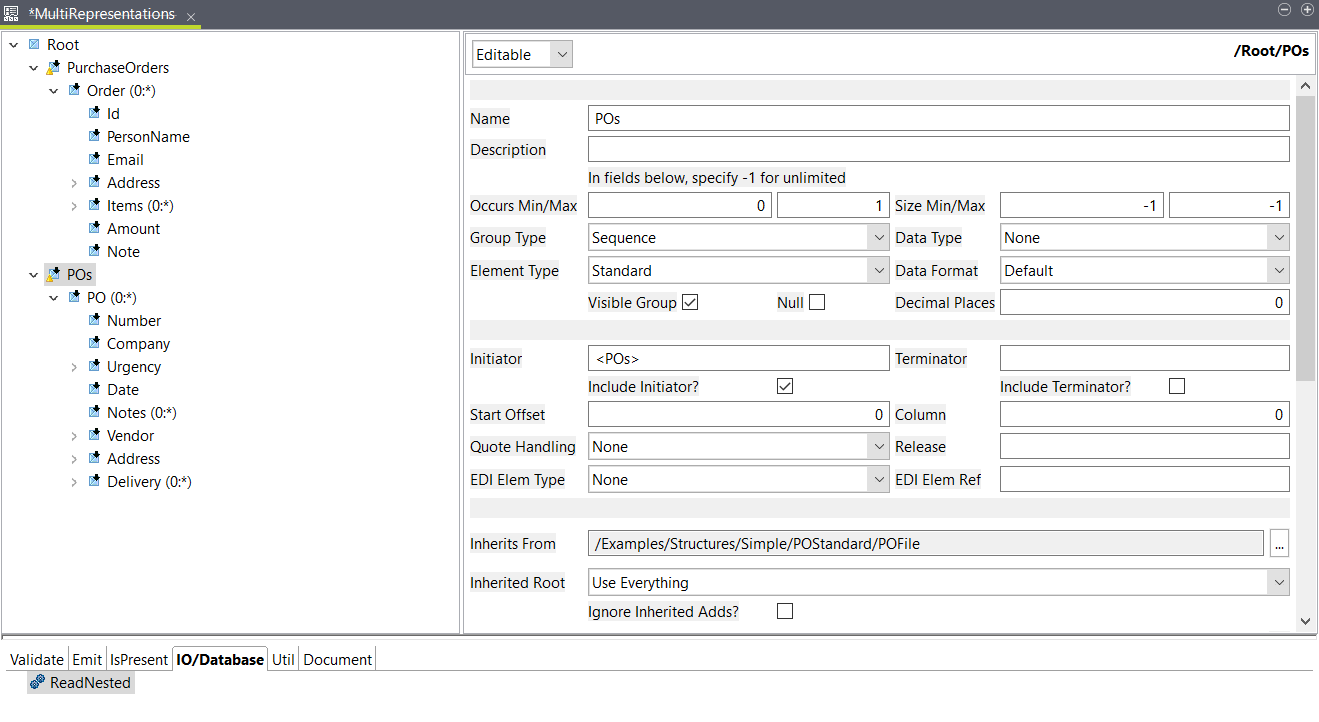Click the Vendor group icon in the tree

pos(96,435)
